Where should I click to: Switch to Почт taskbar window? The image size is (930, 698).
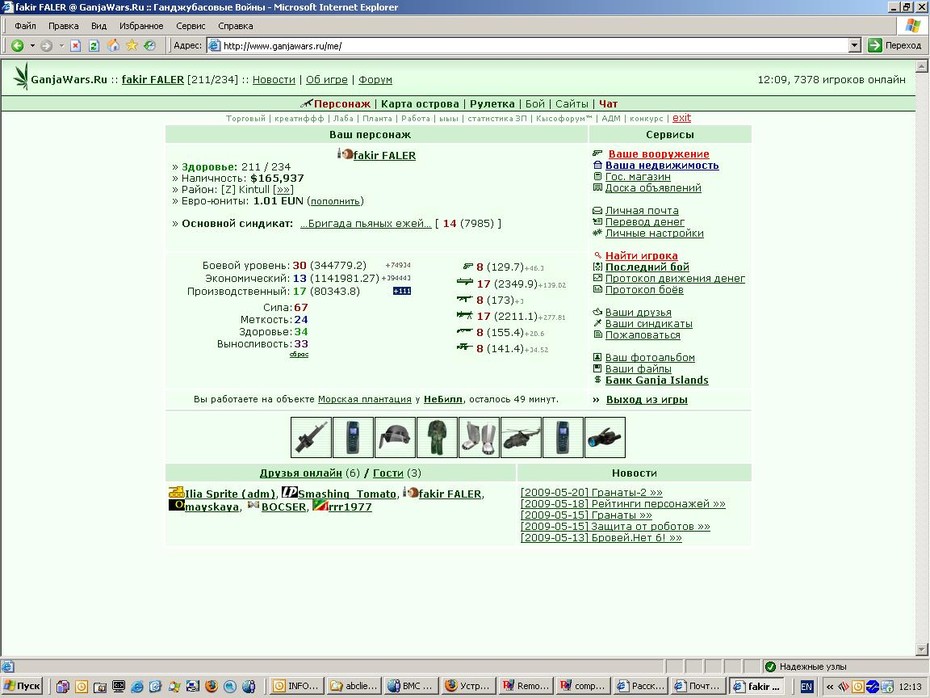698,686
